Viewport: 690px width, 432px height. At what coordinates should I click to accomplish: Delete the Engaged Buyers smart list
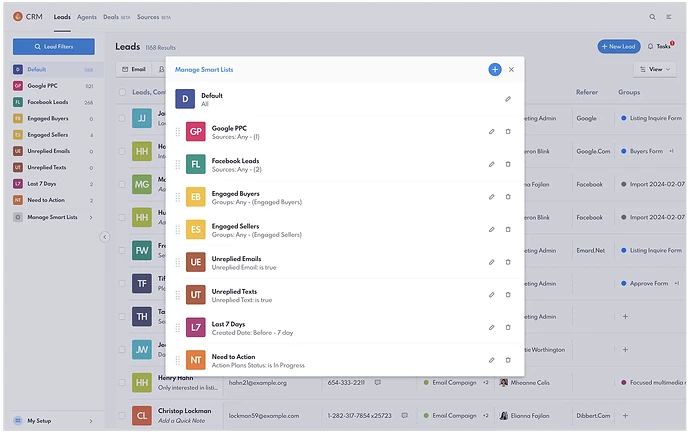[x=508, y=197]
